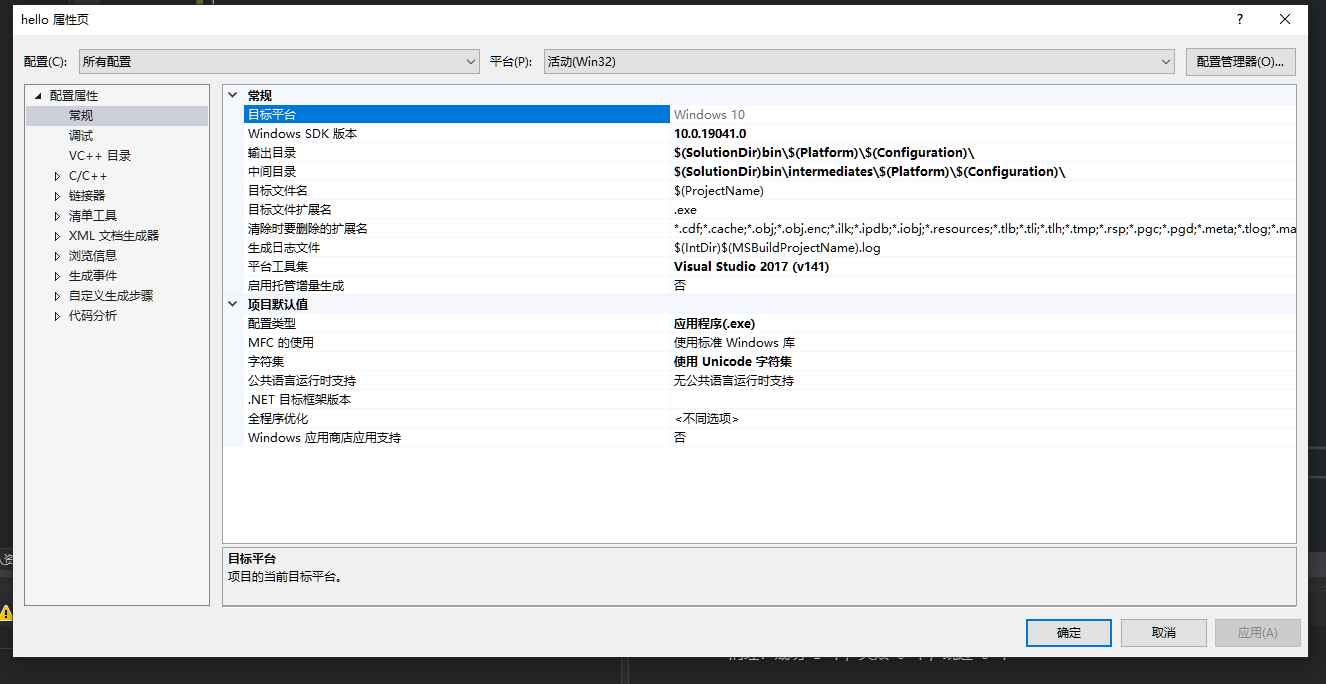Screen dimensions: 1326x684
Task: Select the 自定义生成步骤 tree item
Action: 111,296
